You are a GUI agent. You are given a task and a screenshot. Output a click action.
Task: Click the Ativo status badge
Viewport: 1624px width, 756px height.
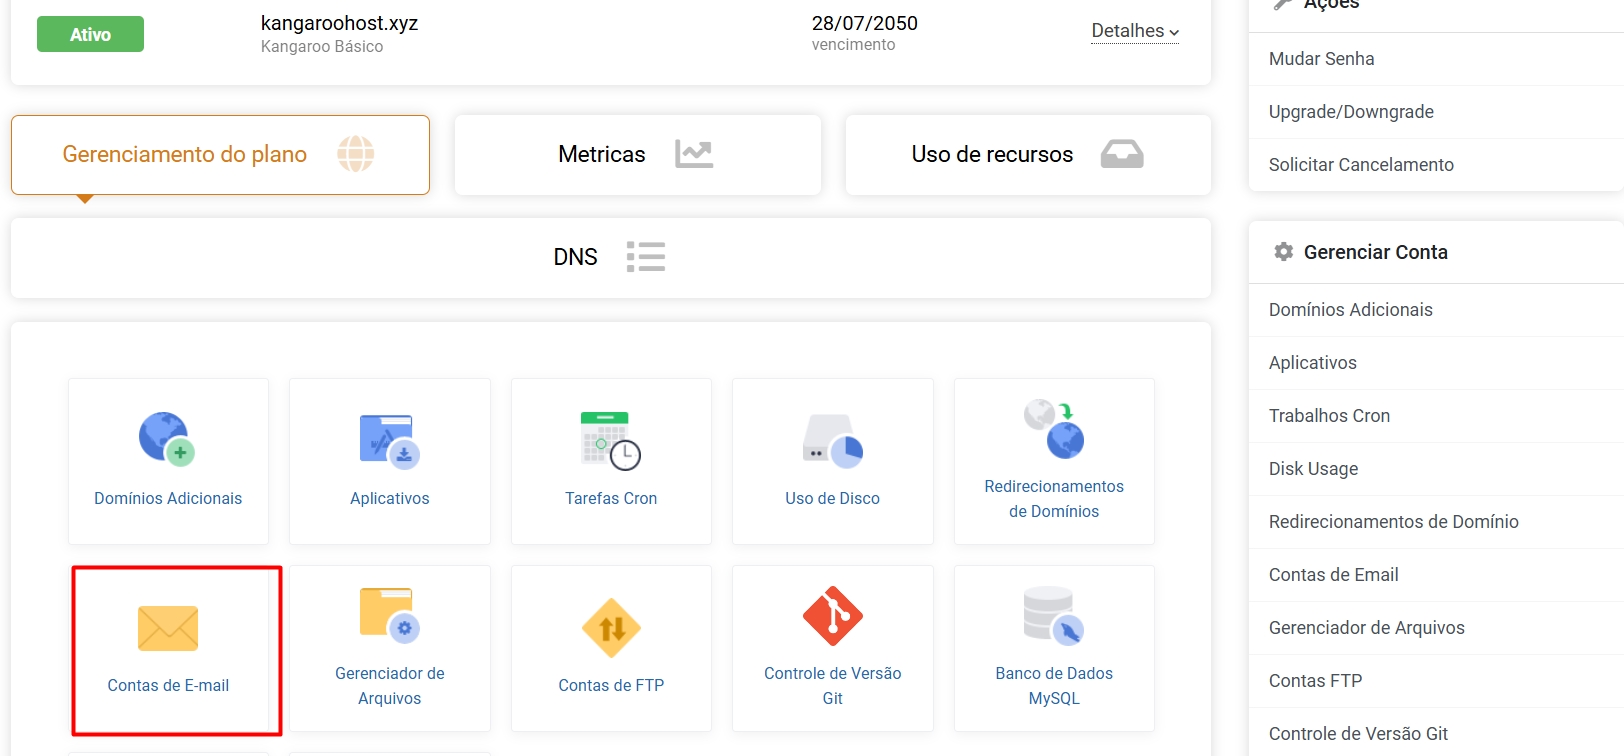(x=90, y=34)
